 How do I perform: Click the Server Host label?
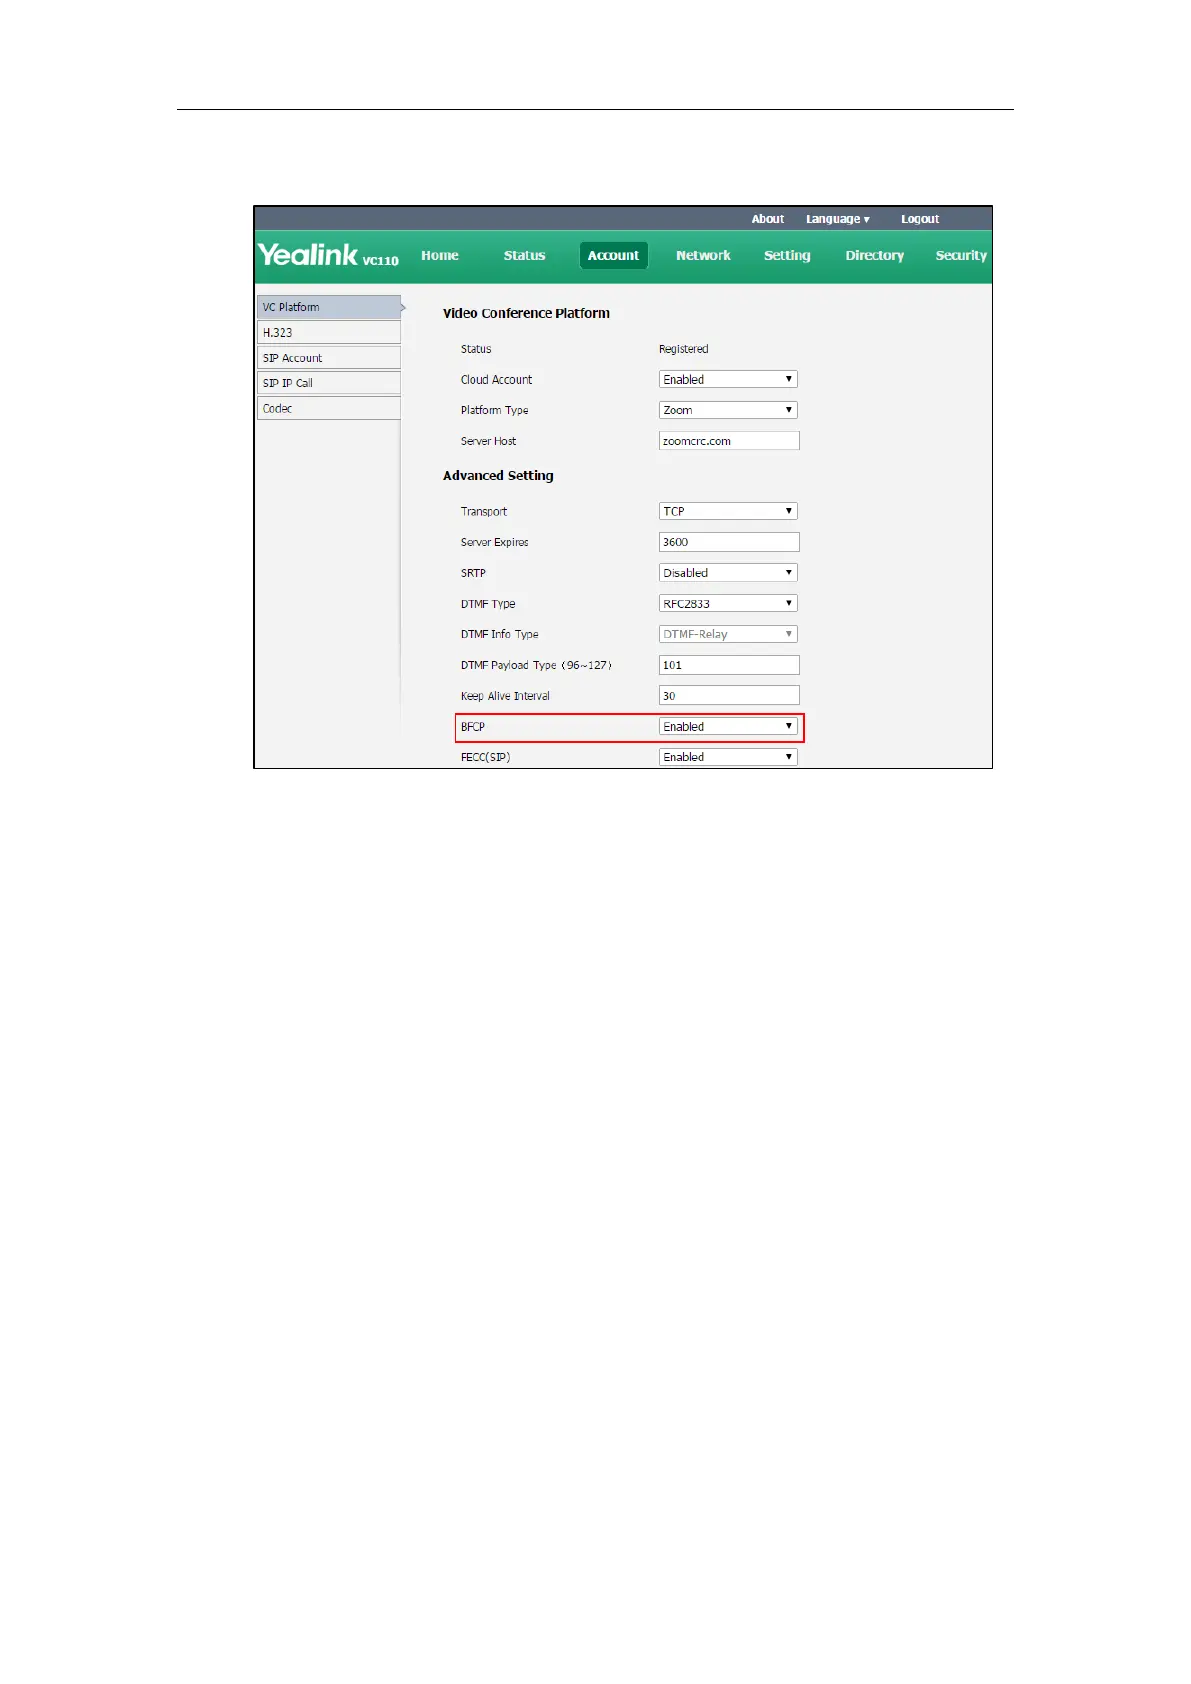488,441
